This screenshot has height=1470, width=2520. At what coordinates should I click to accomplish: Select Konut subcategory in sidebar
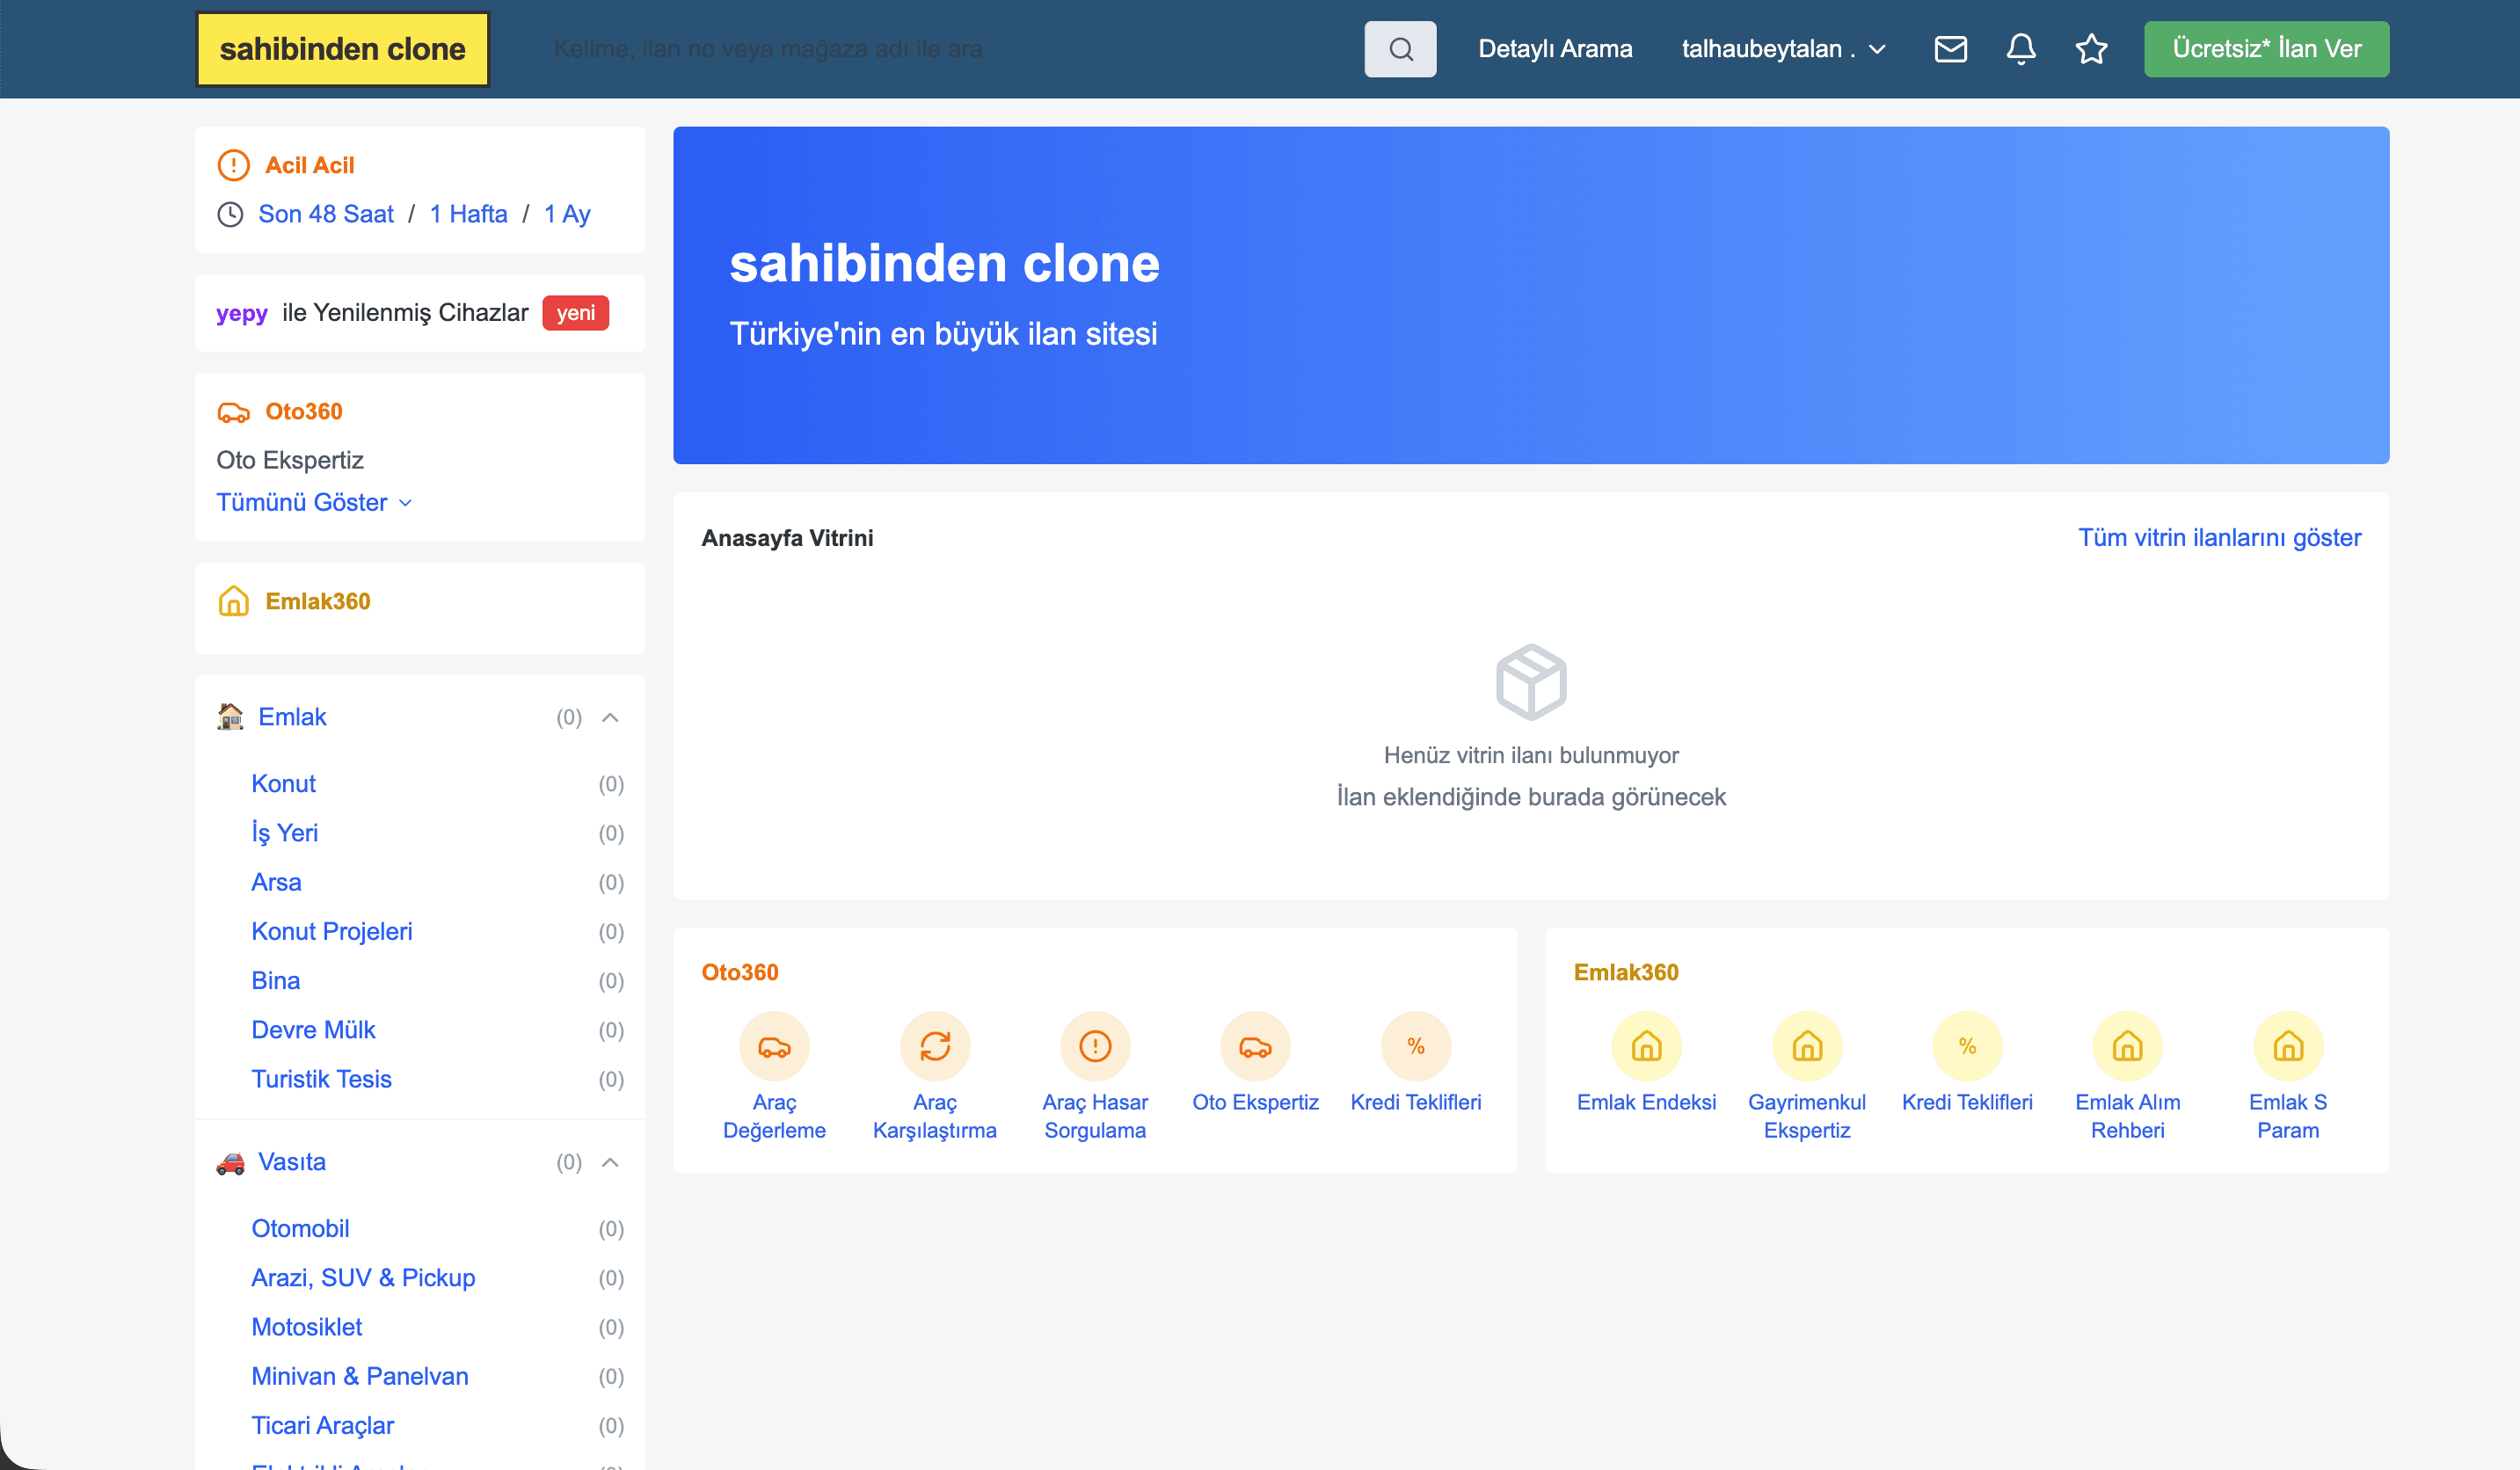[x=283, y=783]
